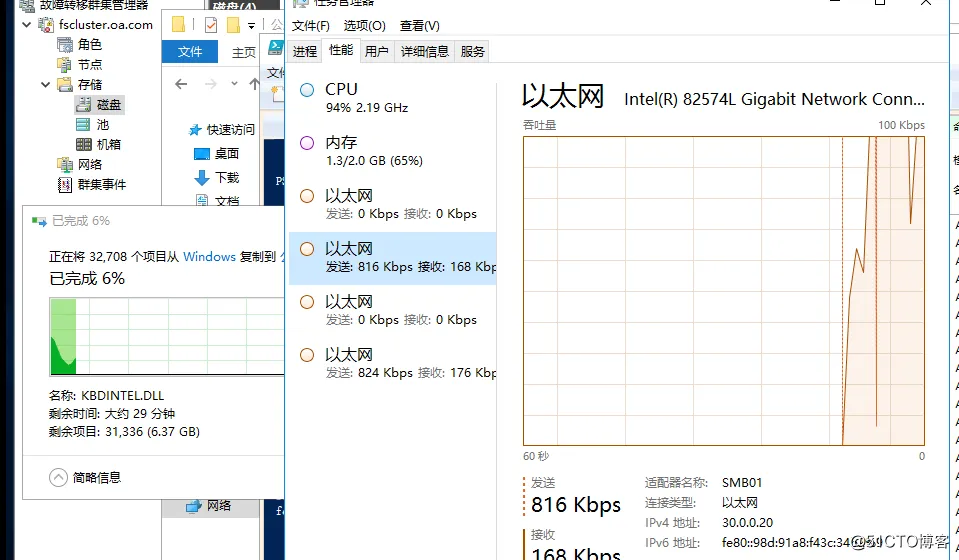Click the Ethernet throughput graph
The image size is (959, 560).
point(724,291)
